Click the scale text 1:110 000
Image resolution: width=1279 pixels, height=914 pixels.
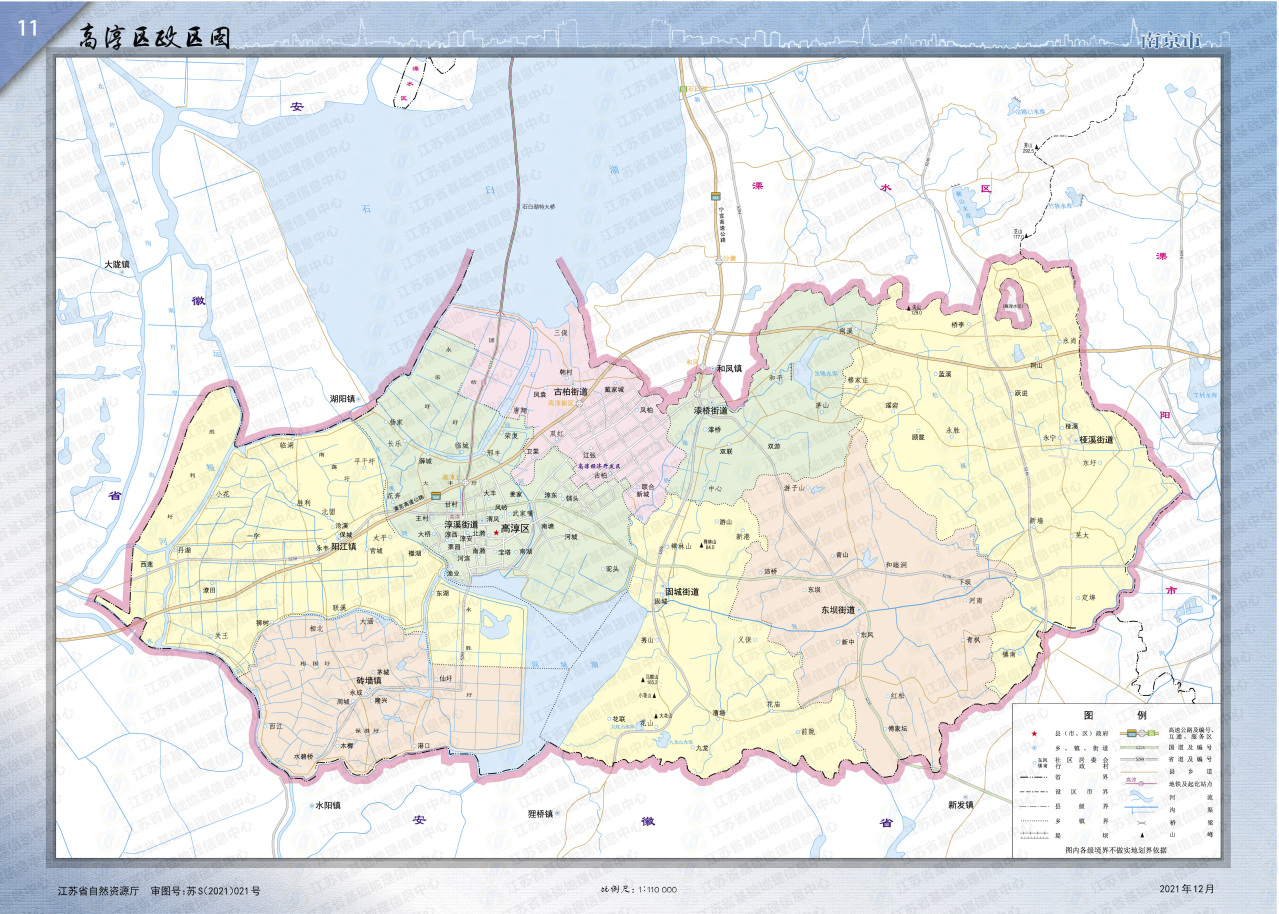tap(656, 889)
